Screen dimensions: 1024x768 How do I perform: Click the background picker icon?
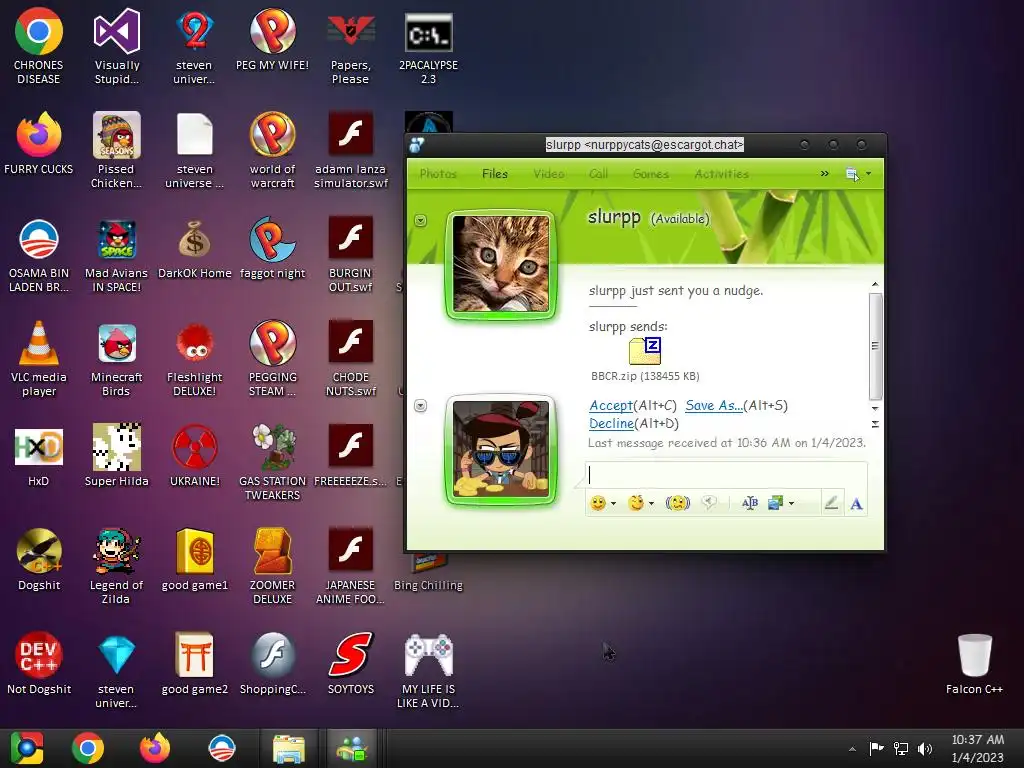(775, 503)
